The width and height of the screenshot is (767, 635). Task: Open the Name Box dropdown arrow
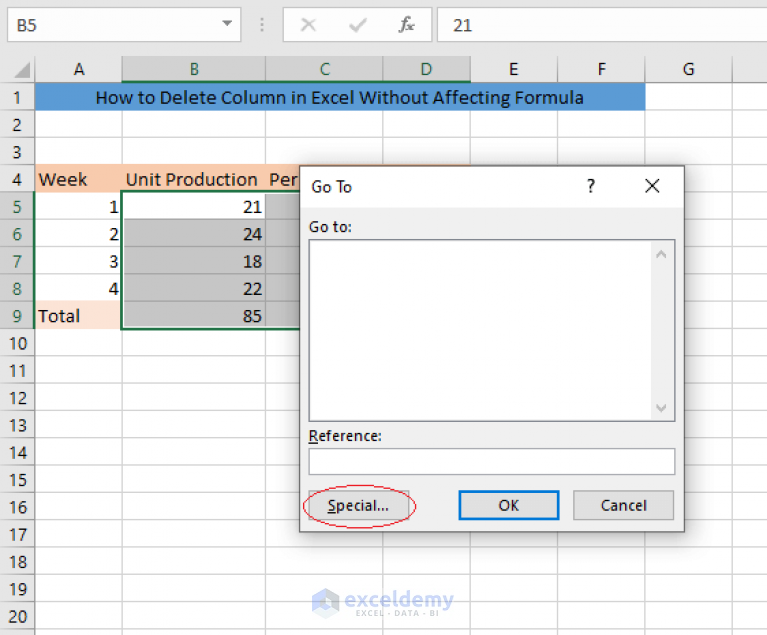coord(226,23)
